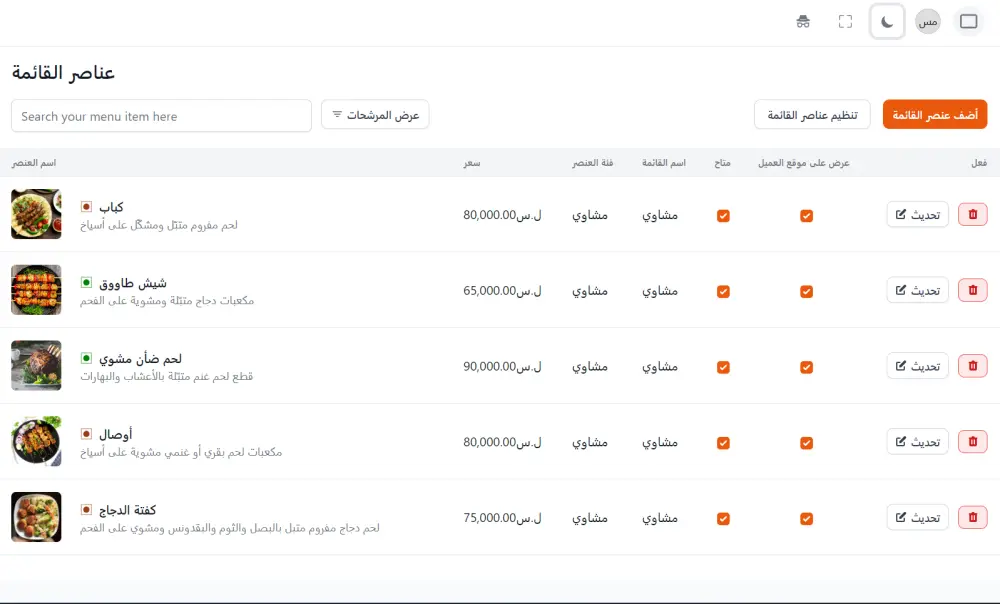Disable customer site visibility for شيش طاووق
Image resolution: width=1000 pixels, height=604 pixels.
pos(806,291)
